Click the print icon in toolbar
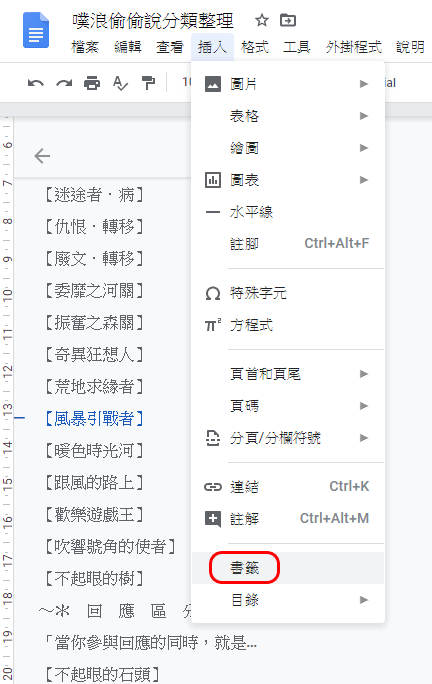 [92, 83]
